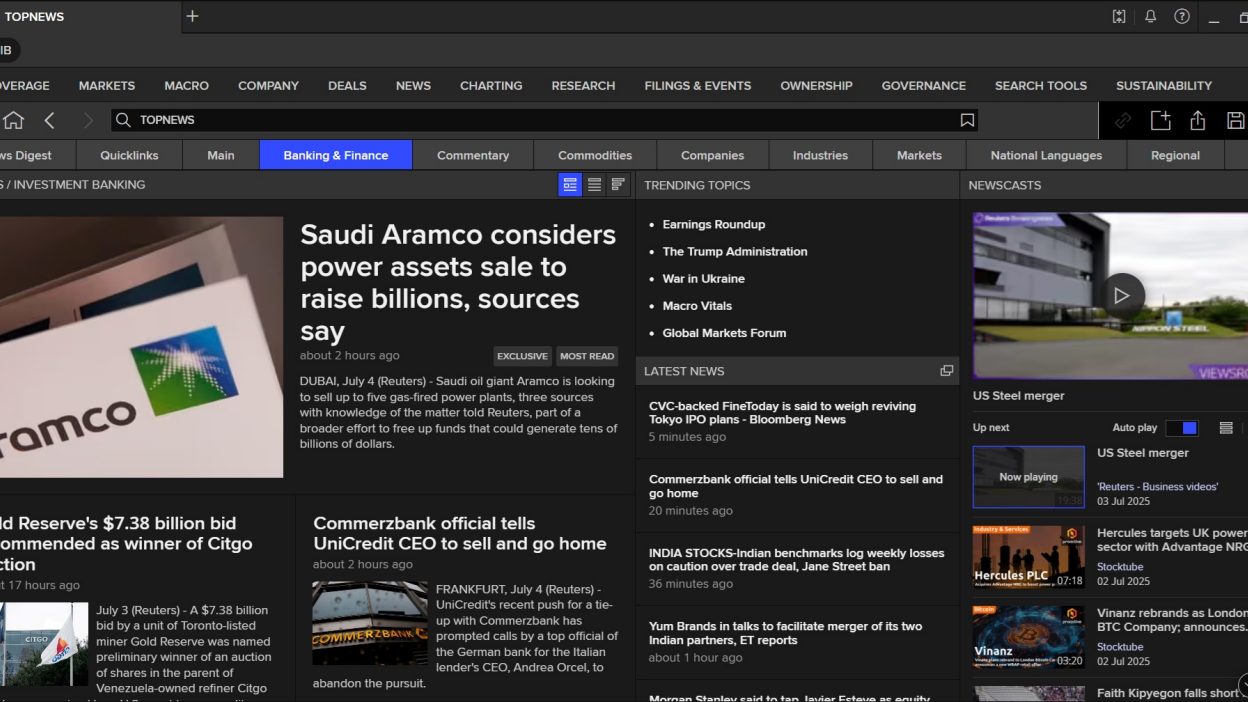Viewport: 1248px width, 702px height.
Task: Select the Banking & Finance tab
Action: coord(336,155)
